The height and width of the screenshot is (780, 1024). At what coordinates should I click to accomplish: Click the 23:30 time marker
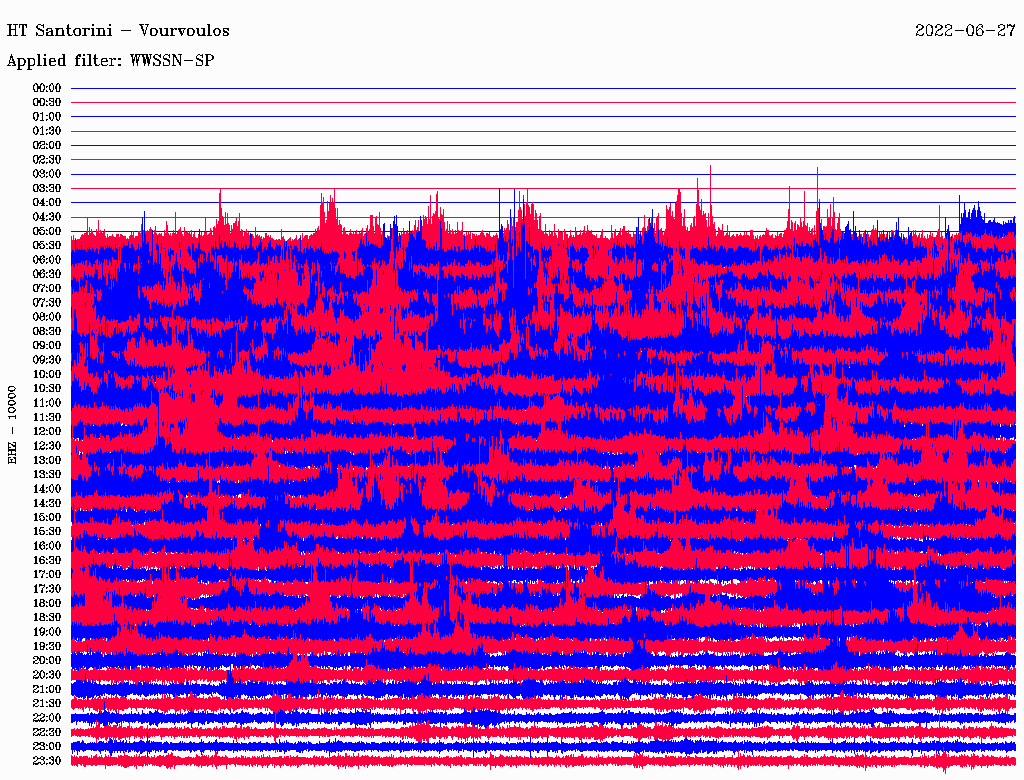coord(47,761)
